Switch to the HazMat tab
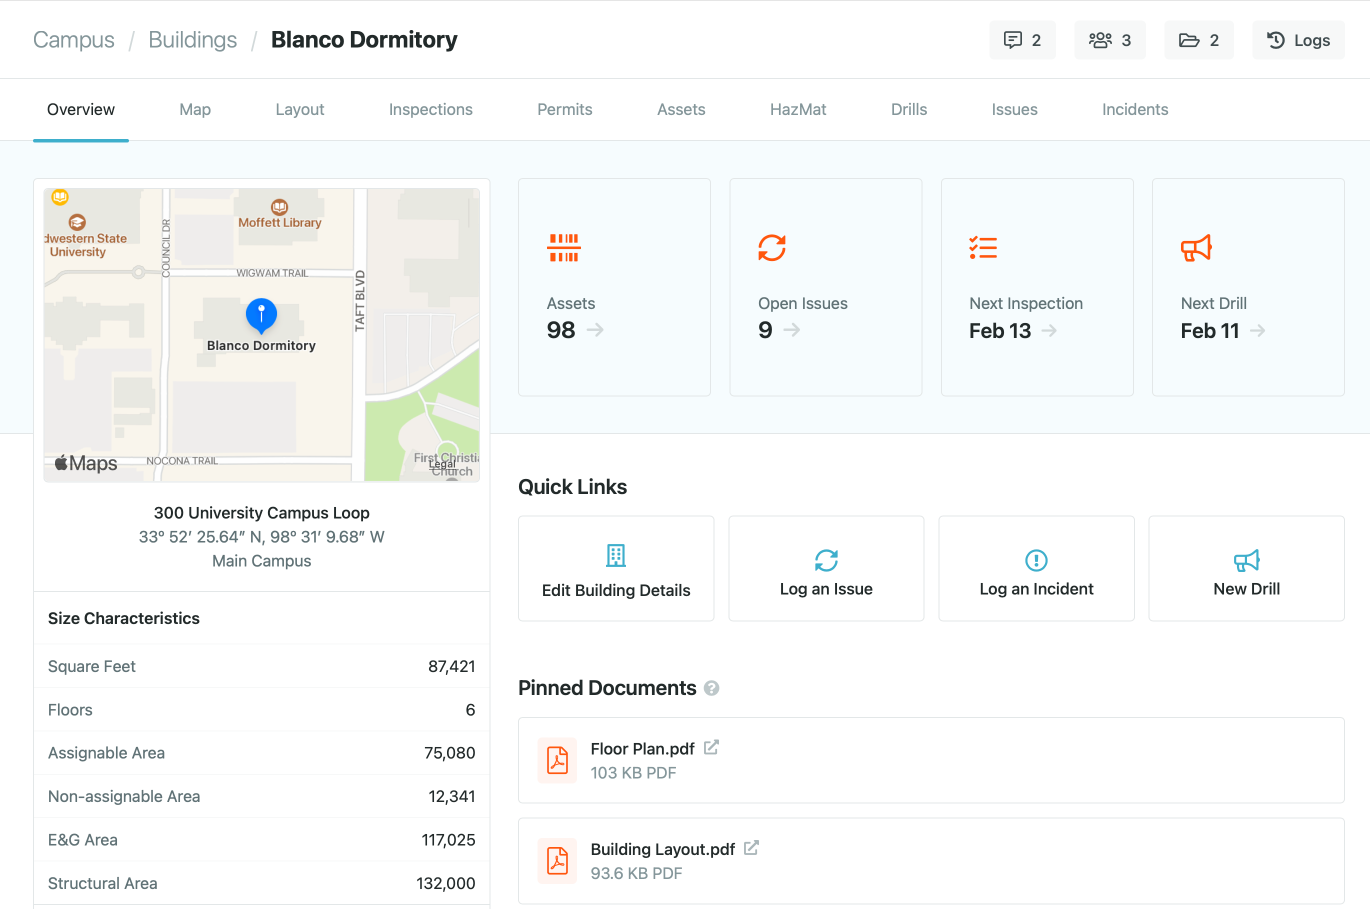The height and width of the screenshot is (909, 1370). pos(797,110)
